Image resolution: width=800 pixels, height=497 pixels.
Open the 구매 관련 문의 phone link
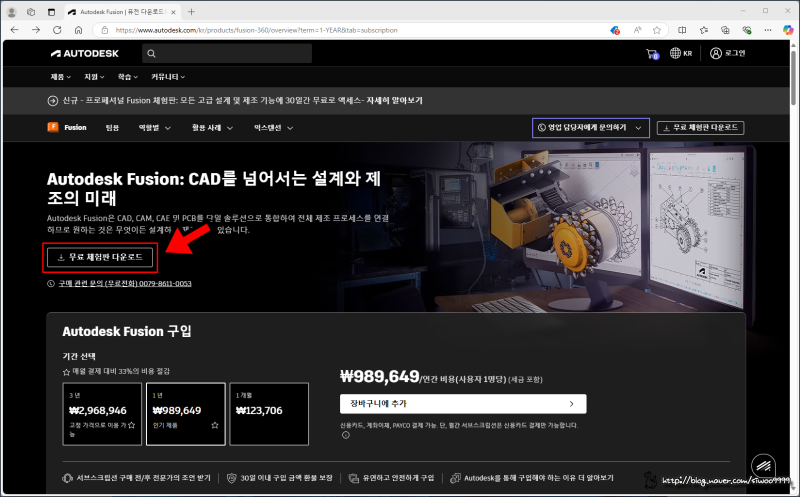[124, 284]
